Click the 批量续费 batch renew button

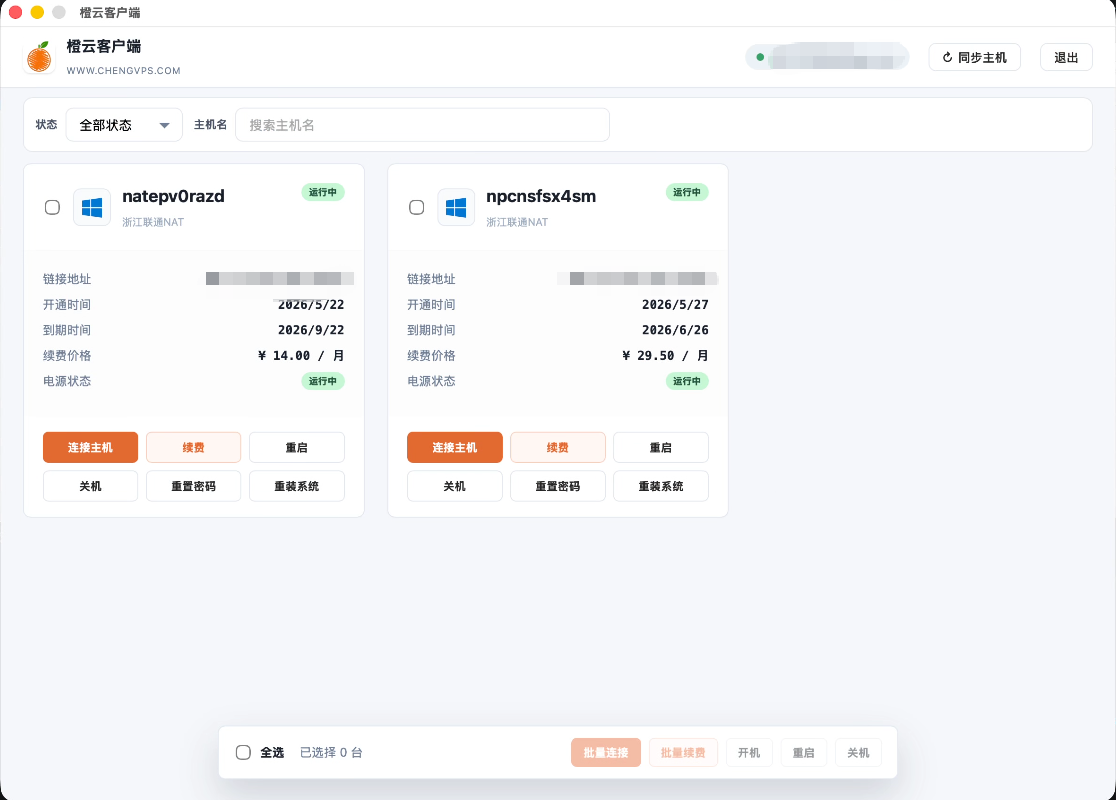tap(683, 752)
